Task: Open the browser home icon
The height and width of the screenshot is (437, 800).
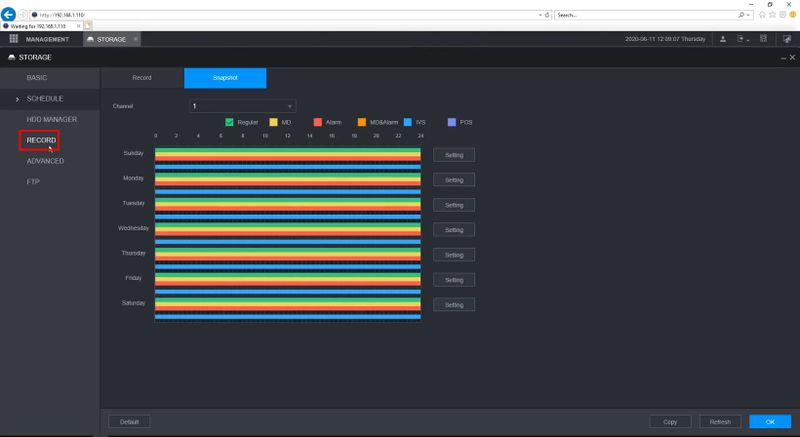Action: (762, 15)
